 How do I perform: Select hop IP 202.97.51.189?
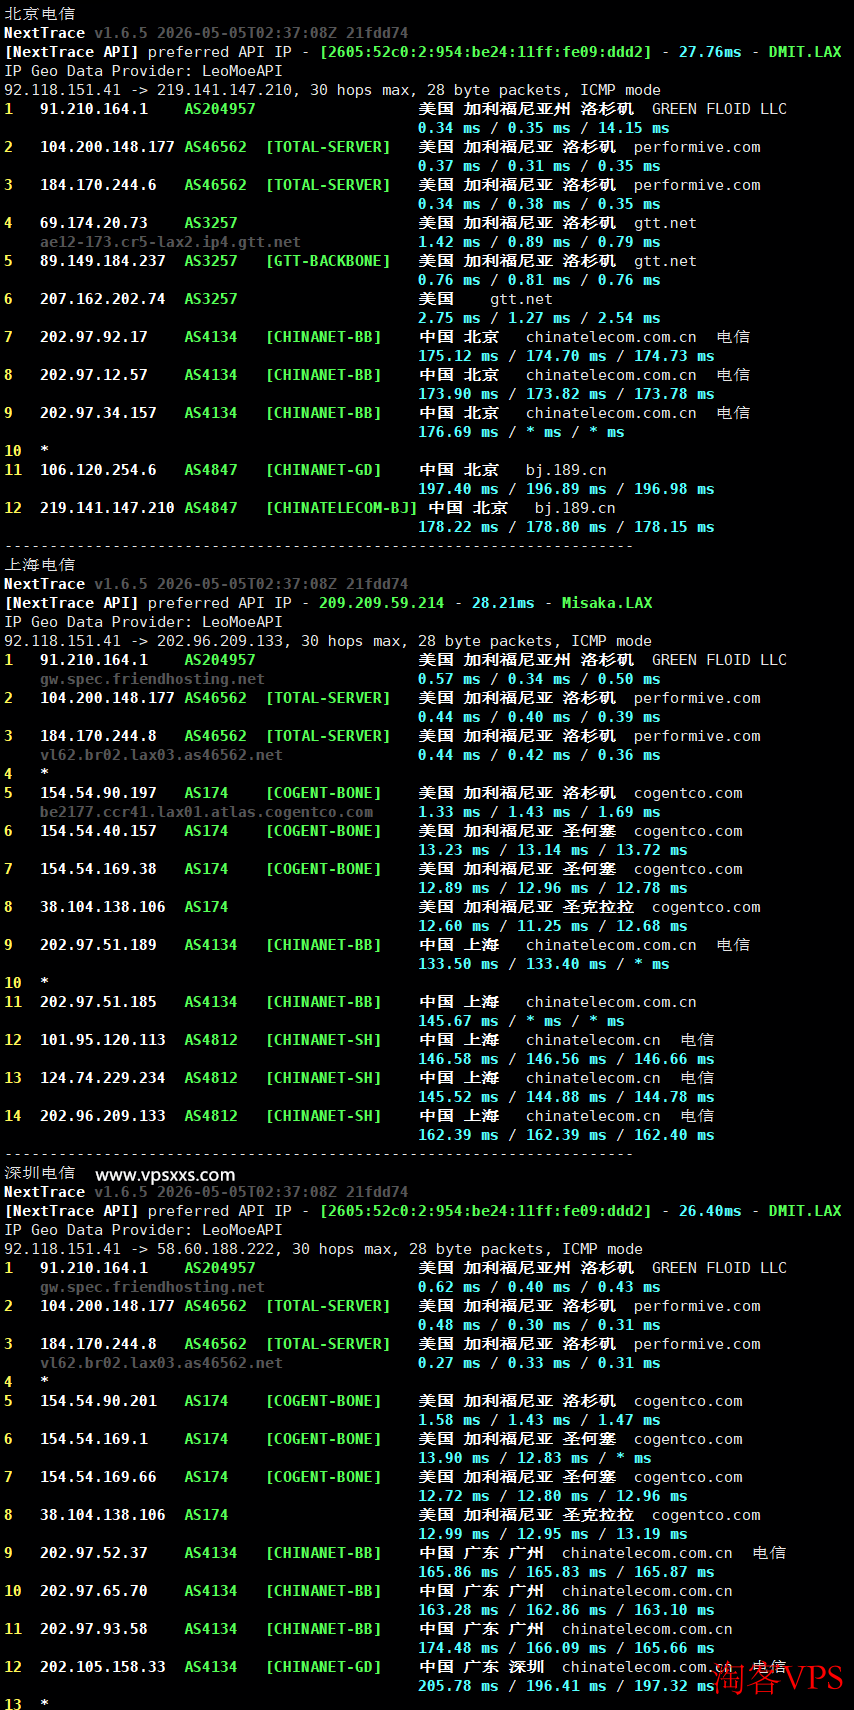[98, 945]
